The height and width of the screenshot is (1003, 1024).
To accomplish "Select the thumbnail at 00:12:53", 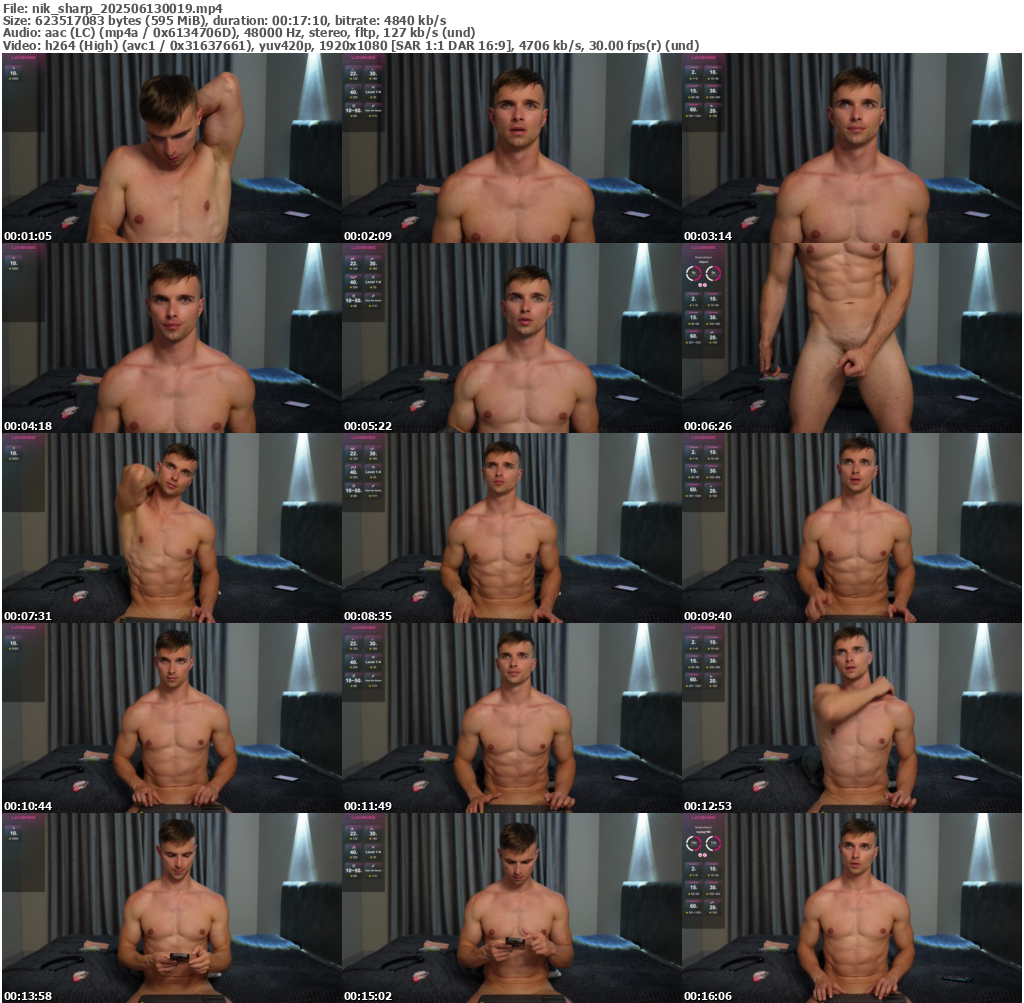I will pyautogui.click(x=851, y=718).
